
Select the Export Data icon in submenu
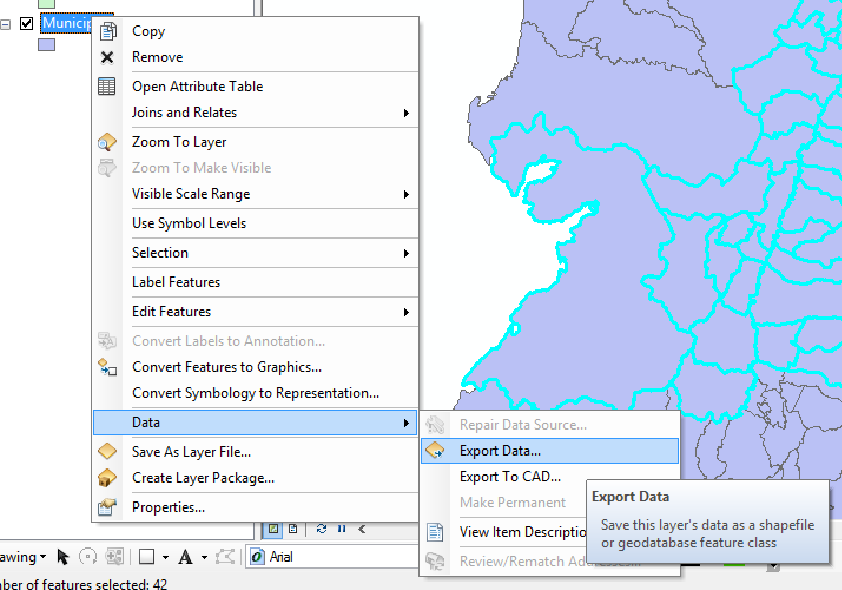click(435, 451)
